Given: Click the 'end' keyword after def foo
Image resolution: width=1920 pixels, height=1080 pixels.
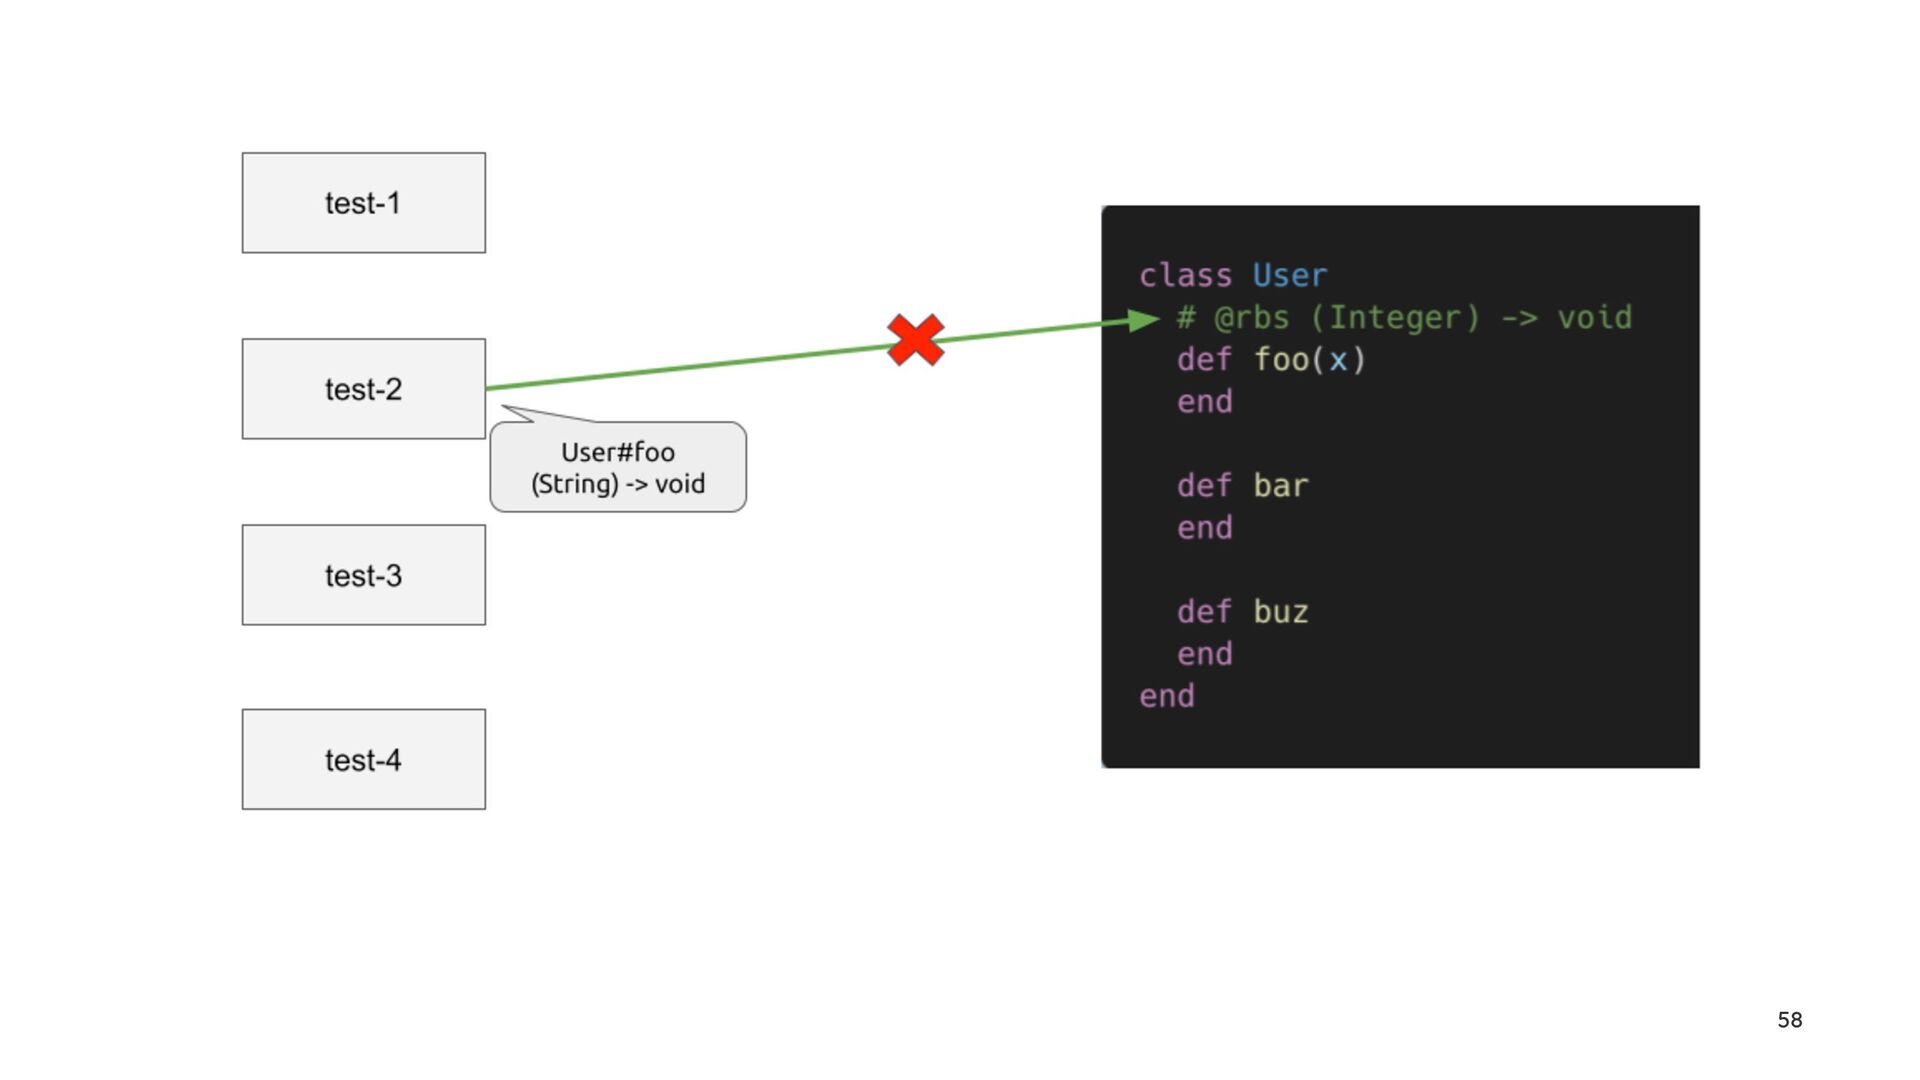Looking at the screenshot, I should tap(1204, 402).
